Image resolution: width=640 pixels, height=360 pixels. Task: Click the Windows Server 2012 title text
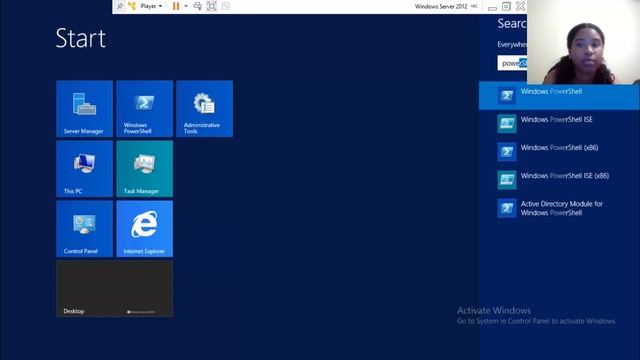click(x=441, y=7)
